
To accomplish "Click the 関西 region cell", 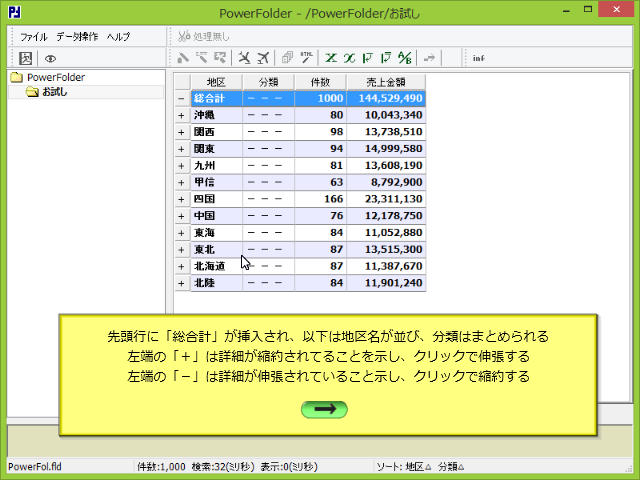I will [x=216, y=132].
